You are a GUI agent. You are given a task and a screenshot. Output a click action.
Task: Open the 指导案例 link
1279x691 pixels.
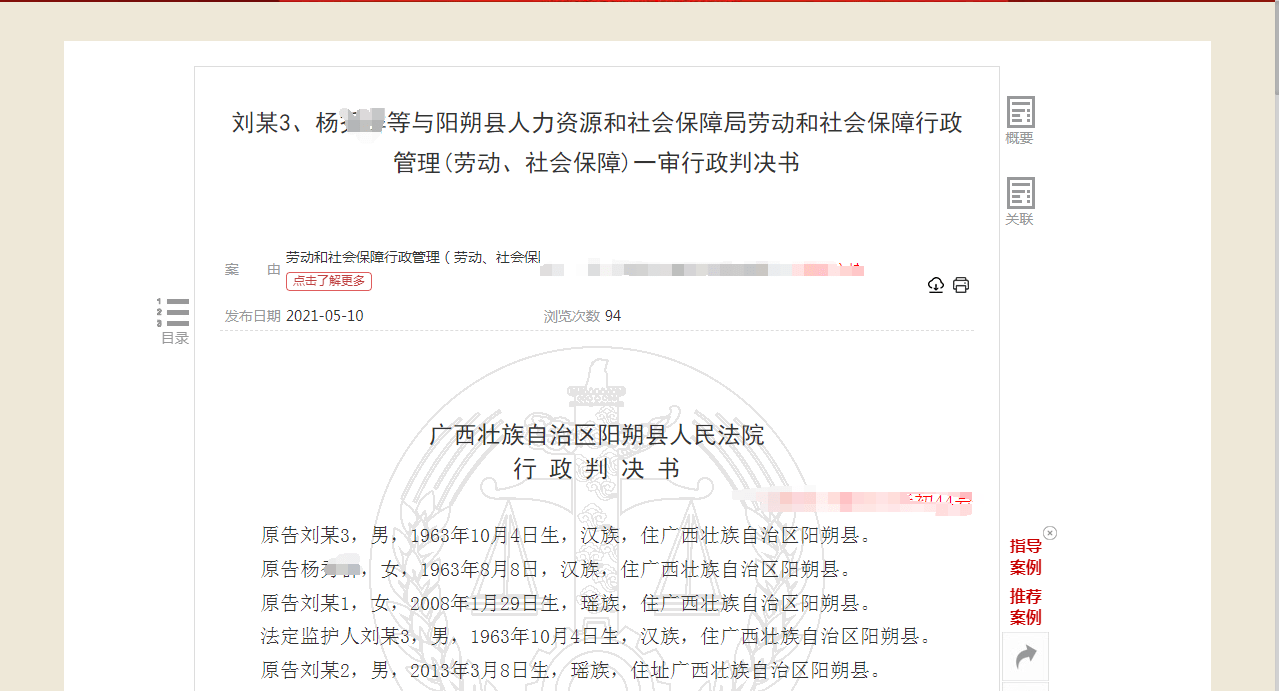point(1025,557)
